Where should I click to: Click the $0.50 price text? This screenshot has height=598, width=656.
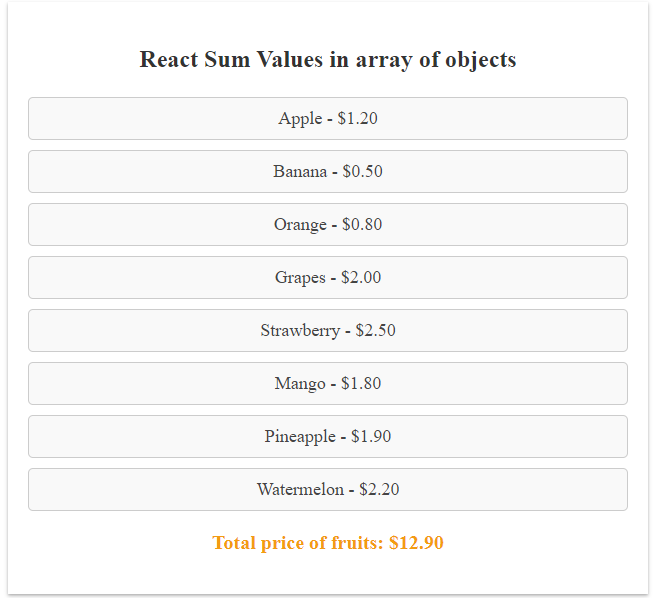362,171
